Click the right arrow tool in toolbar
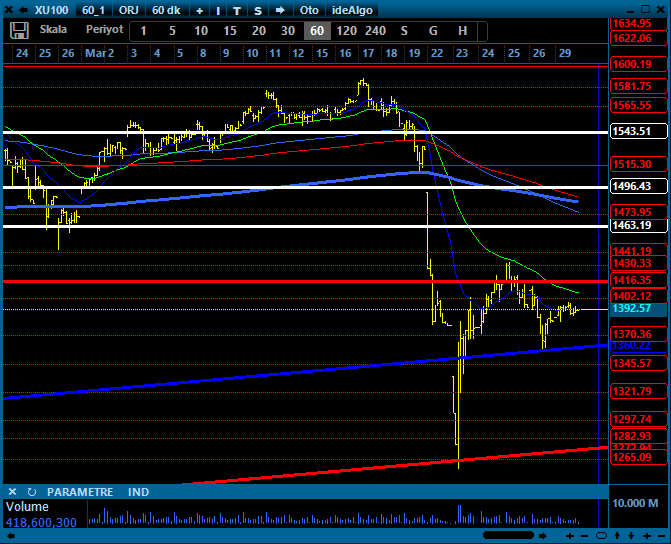671x544 pixels. click(x=280, y=10)
